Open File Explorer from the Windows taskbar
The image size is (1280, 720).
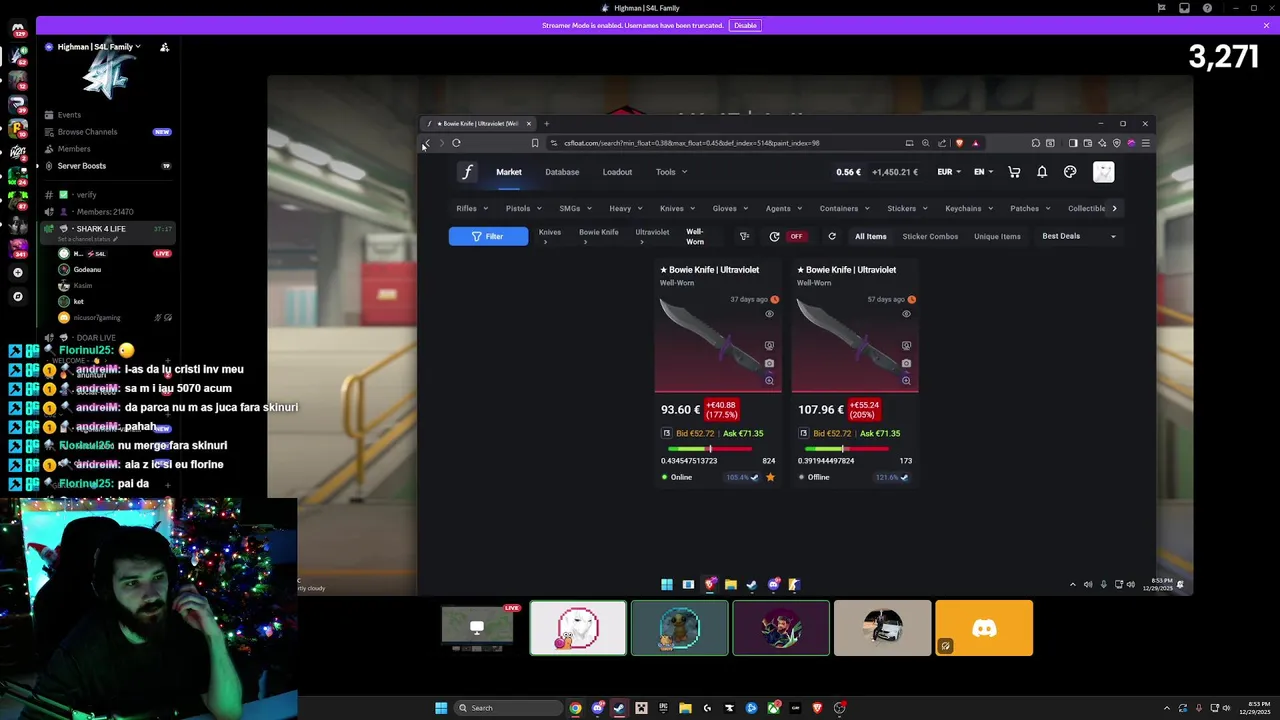coord(685,708)
